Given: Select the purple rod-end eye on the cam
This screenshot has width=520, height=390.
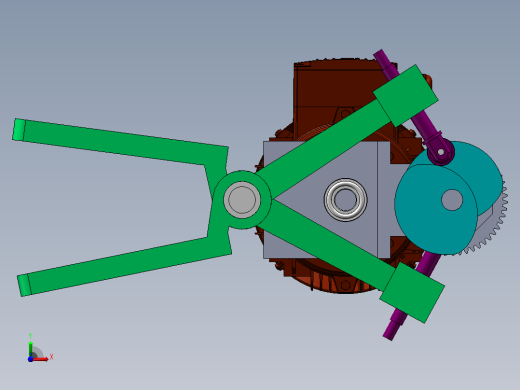Looking at the screenshot, I should coord(441,152).
